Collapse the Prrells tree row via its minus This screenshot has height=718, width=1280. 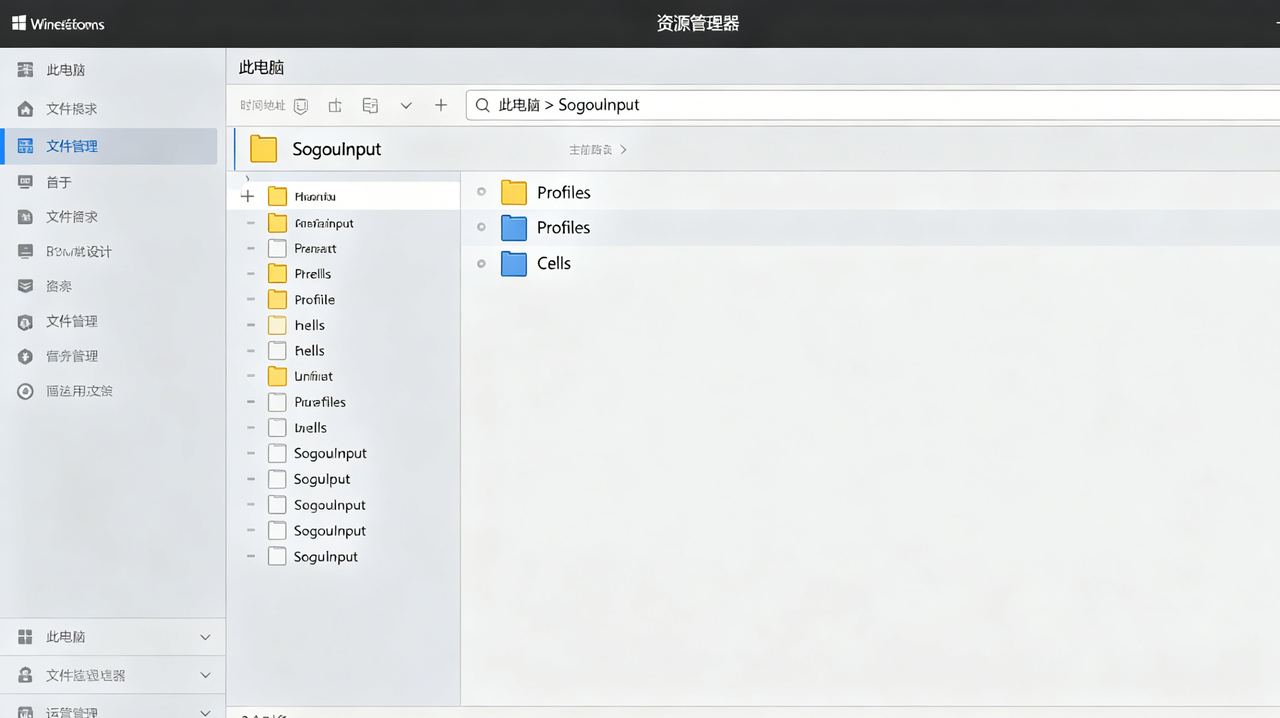click(250, 274)
